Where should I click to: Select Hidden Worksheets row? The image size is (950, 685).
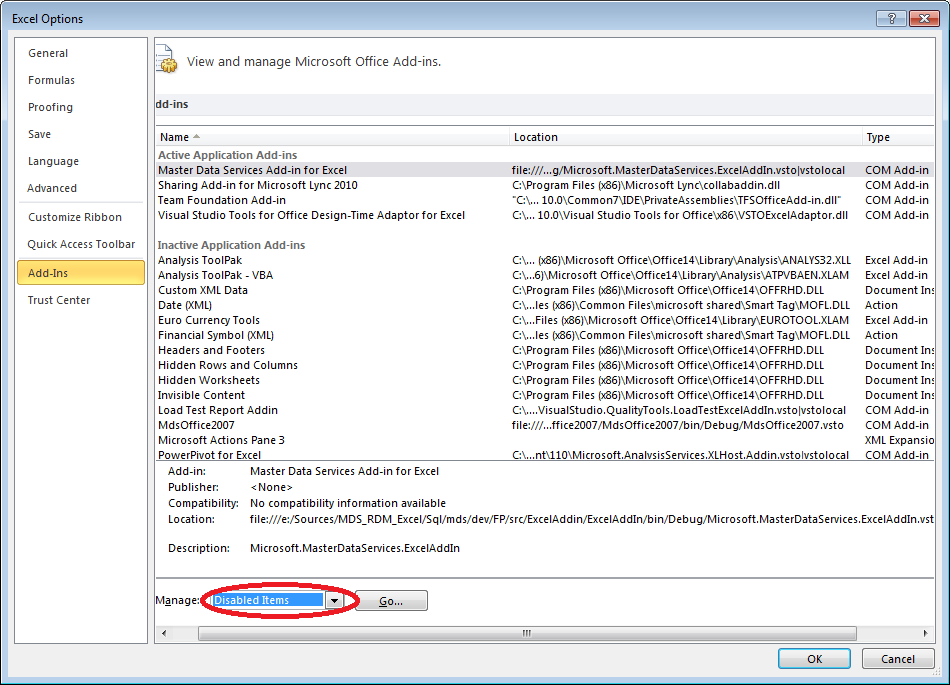(544, 380)
